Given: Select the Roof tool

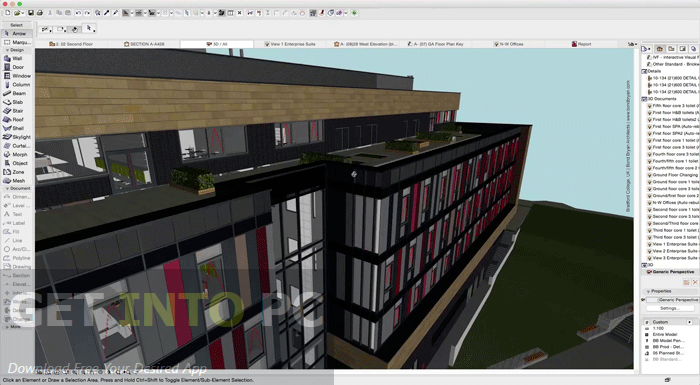Looking at the screenshot, I should (17, 120).
